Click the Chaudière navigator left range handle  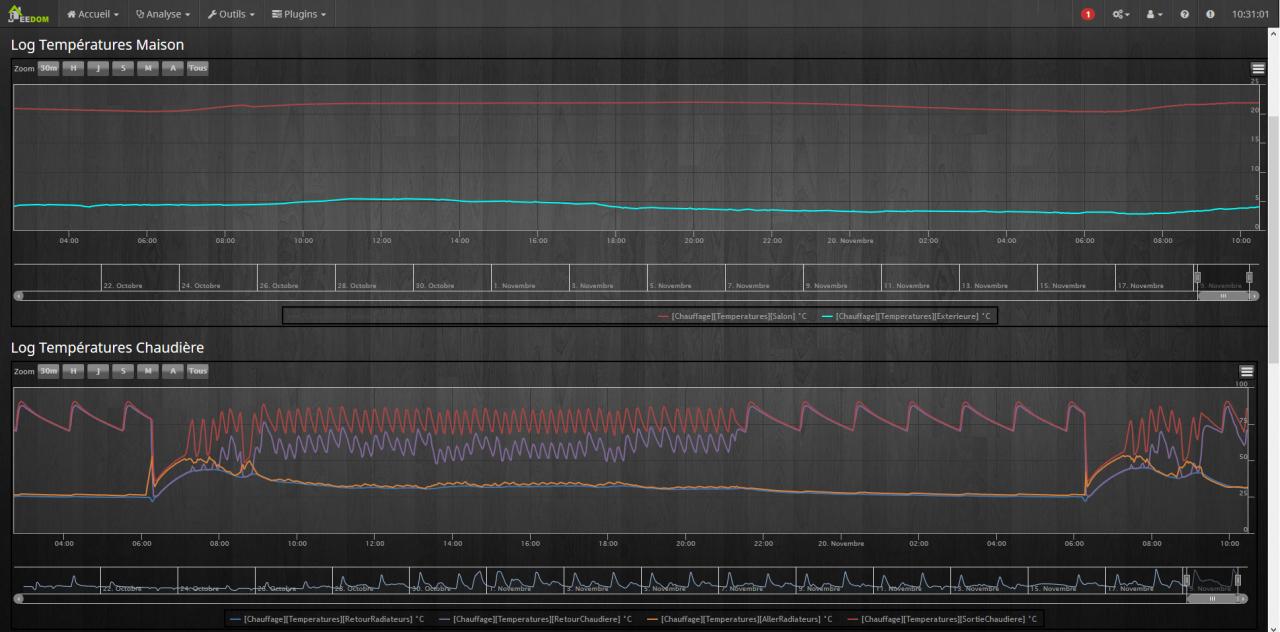coord(1187,580)
